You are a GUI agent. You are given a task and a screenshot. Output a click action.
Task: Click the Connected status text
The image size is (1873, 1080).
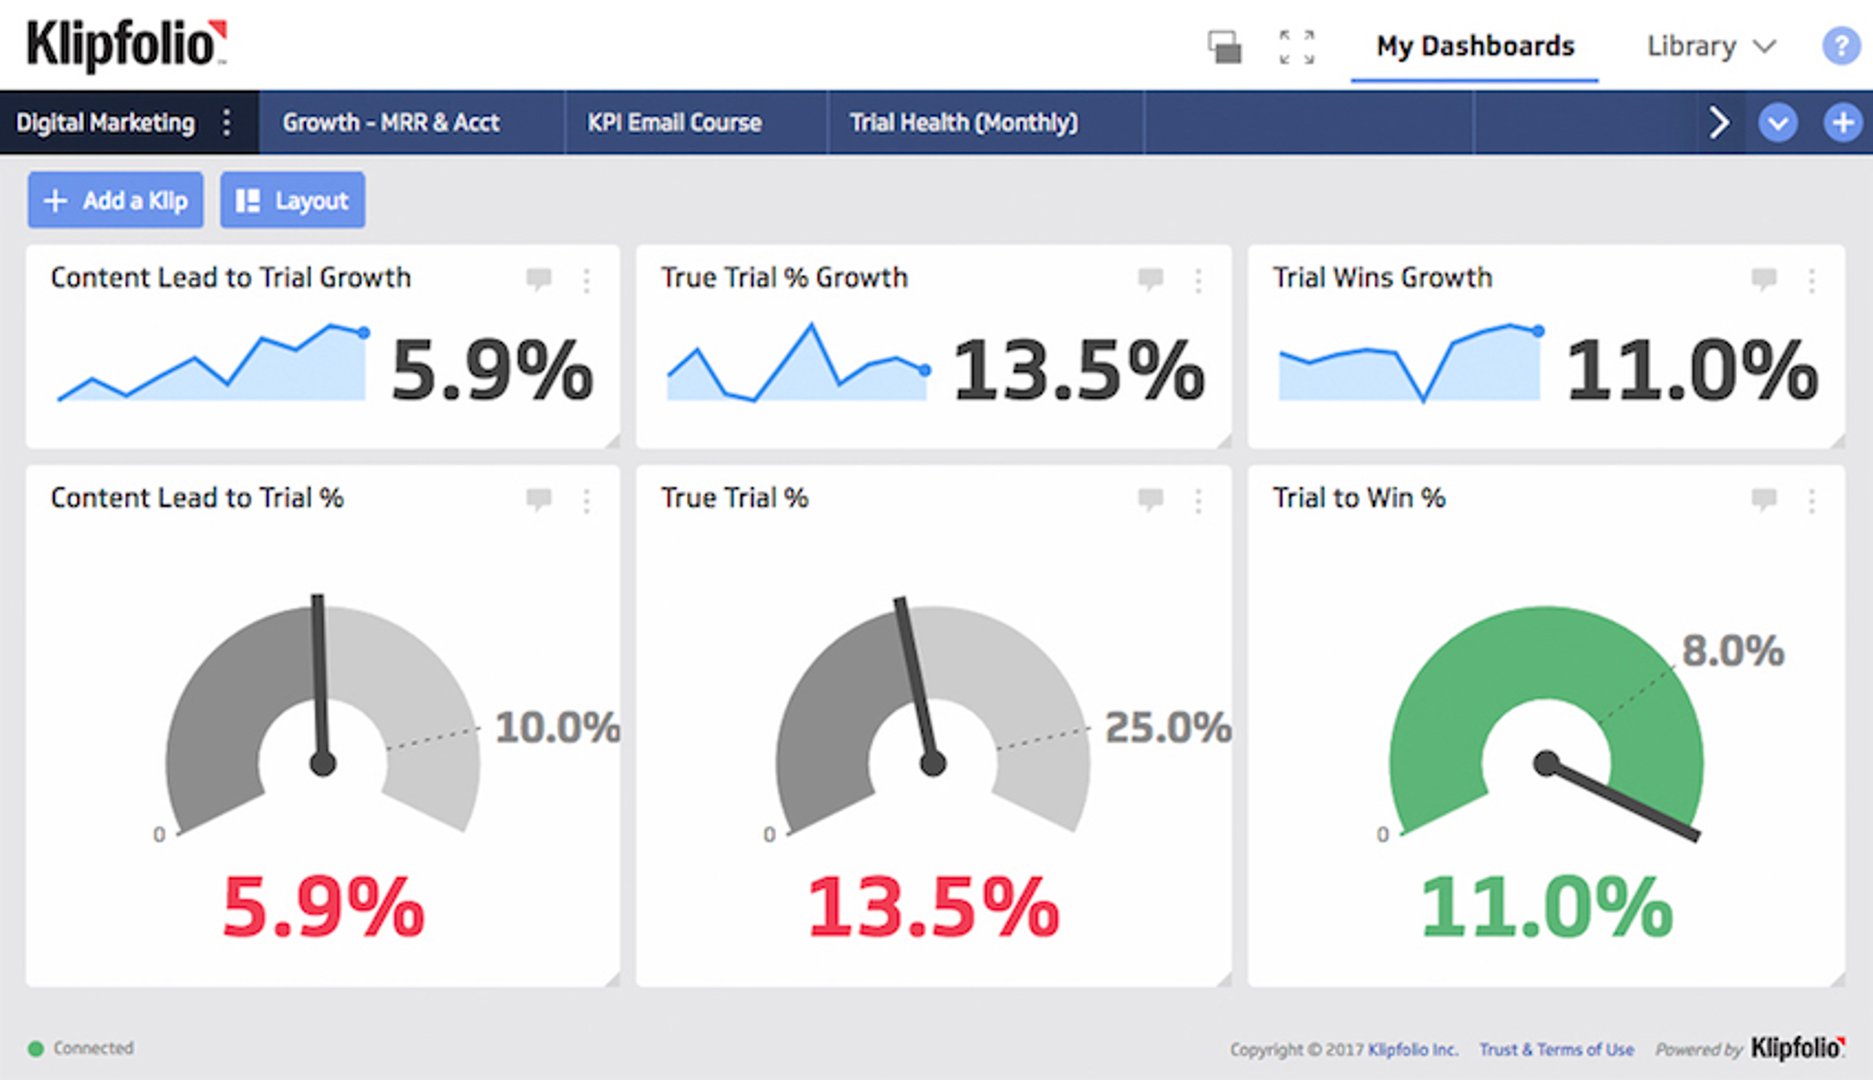pyautogui.click(x=93, y=1048)
